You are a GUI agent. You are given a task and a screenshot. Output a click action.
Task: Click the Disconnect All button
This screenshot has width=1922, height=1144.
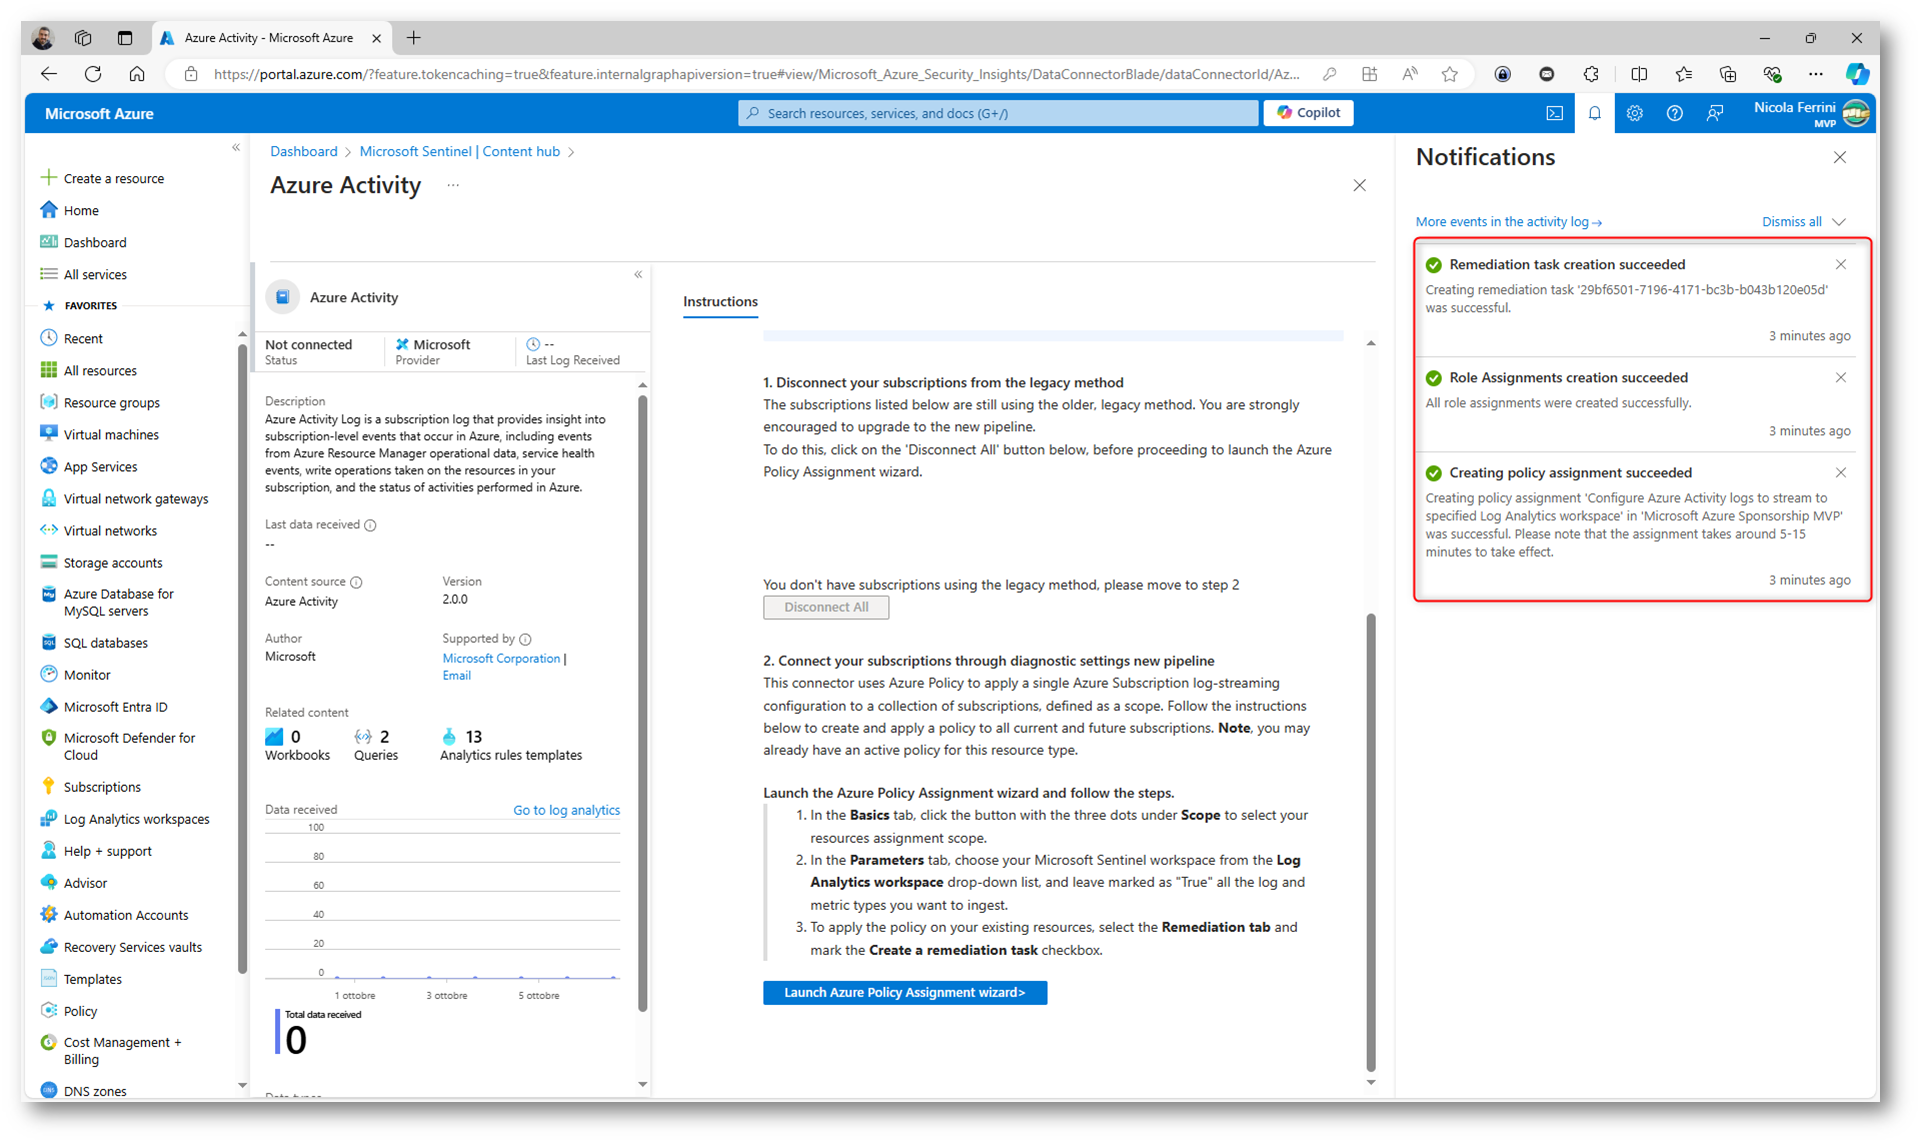point(826,608)
